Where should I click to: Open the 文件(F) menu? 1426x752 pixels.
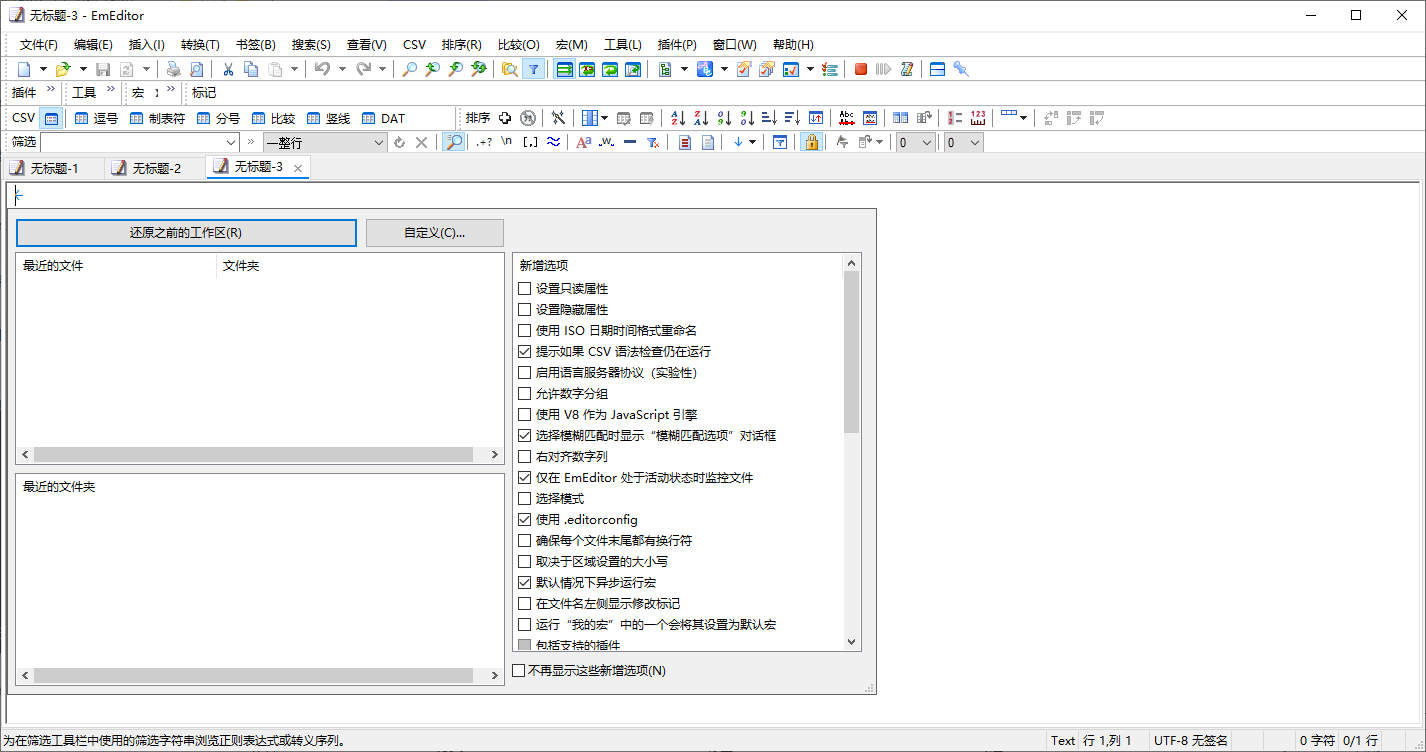pos(39,45)
